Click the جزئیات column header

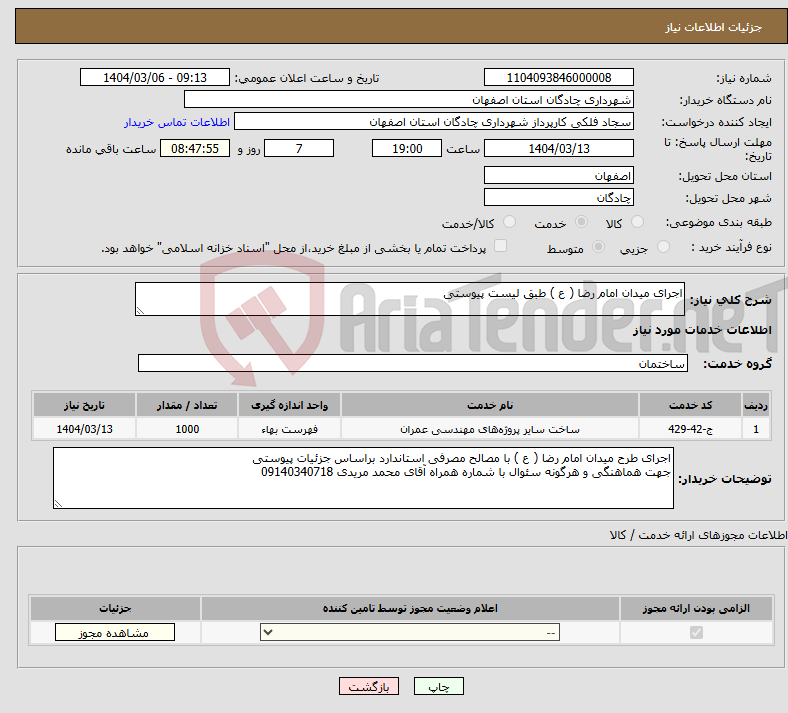click(x=115, y=608)
